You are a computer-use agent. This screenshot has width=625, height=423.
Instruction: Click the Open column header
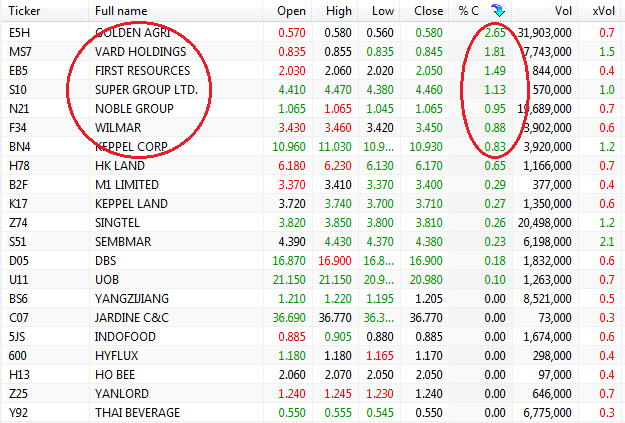291,11
